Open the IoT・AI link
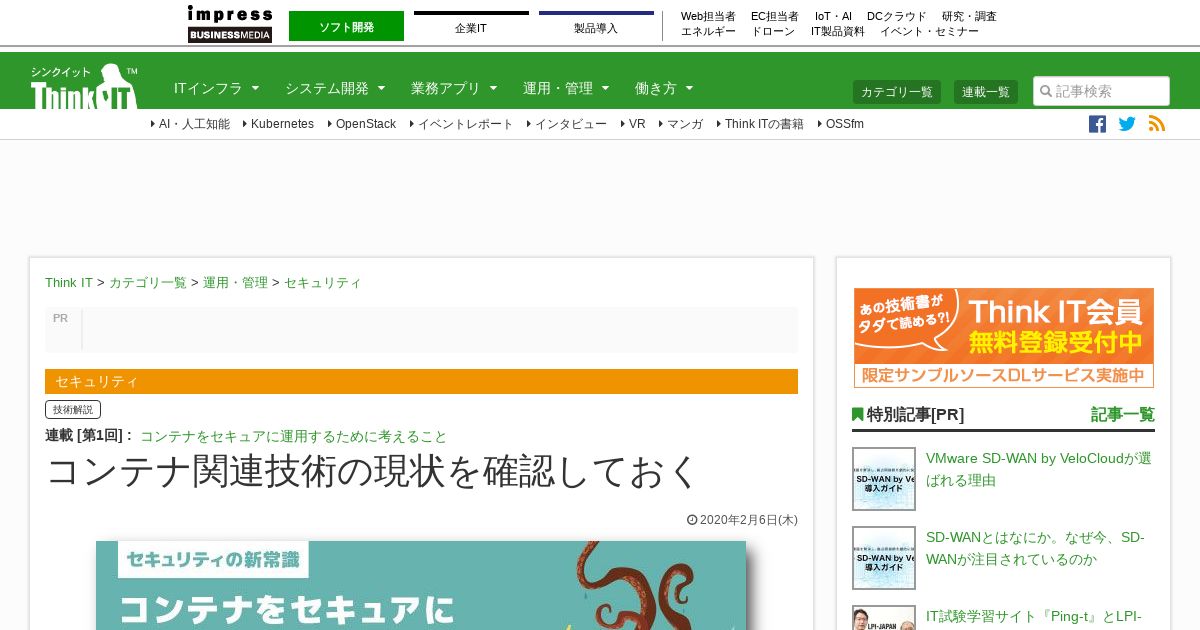The width and height of the screenshot is (1200, 630). [833, 16]
